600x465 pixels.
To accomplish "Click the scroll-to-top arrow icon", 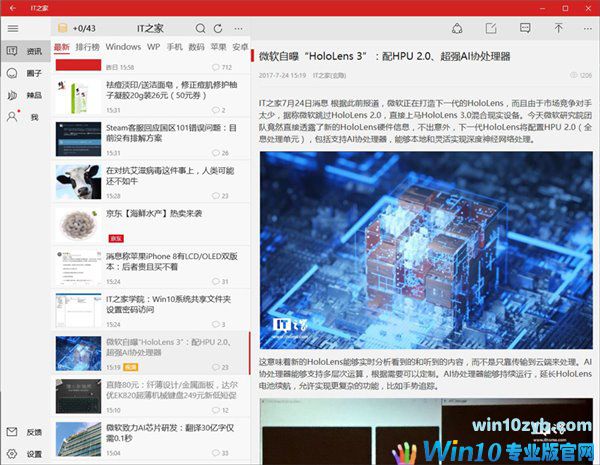I will click(x=558, y=28).
